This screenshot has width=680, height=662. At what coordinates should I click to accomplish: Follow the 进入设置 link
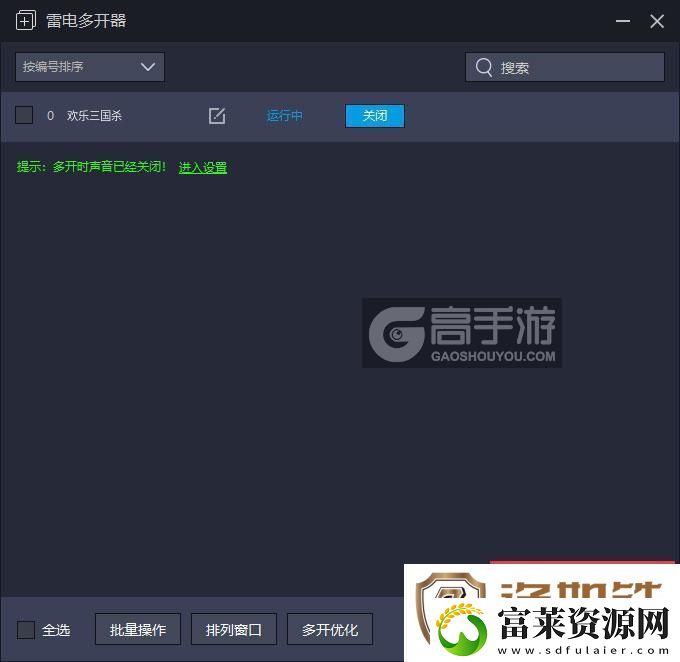(203, 167)
